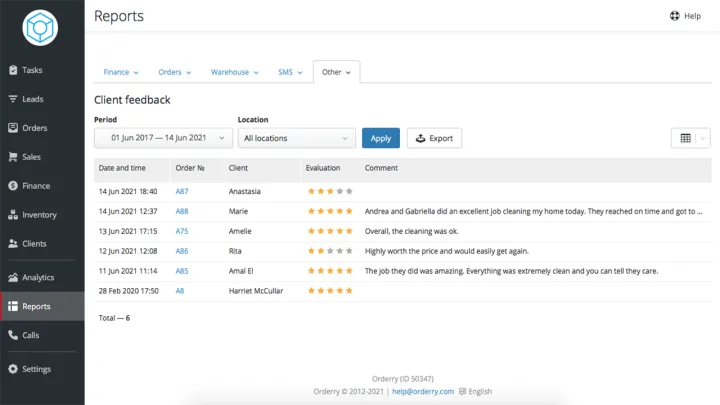Click the Export upload icon
The width and height of the screenshot is (720, 405).
point(420,138)
